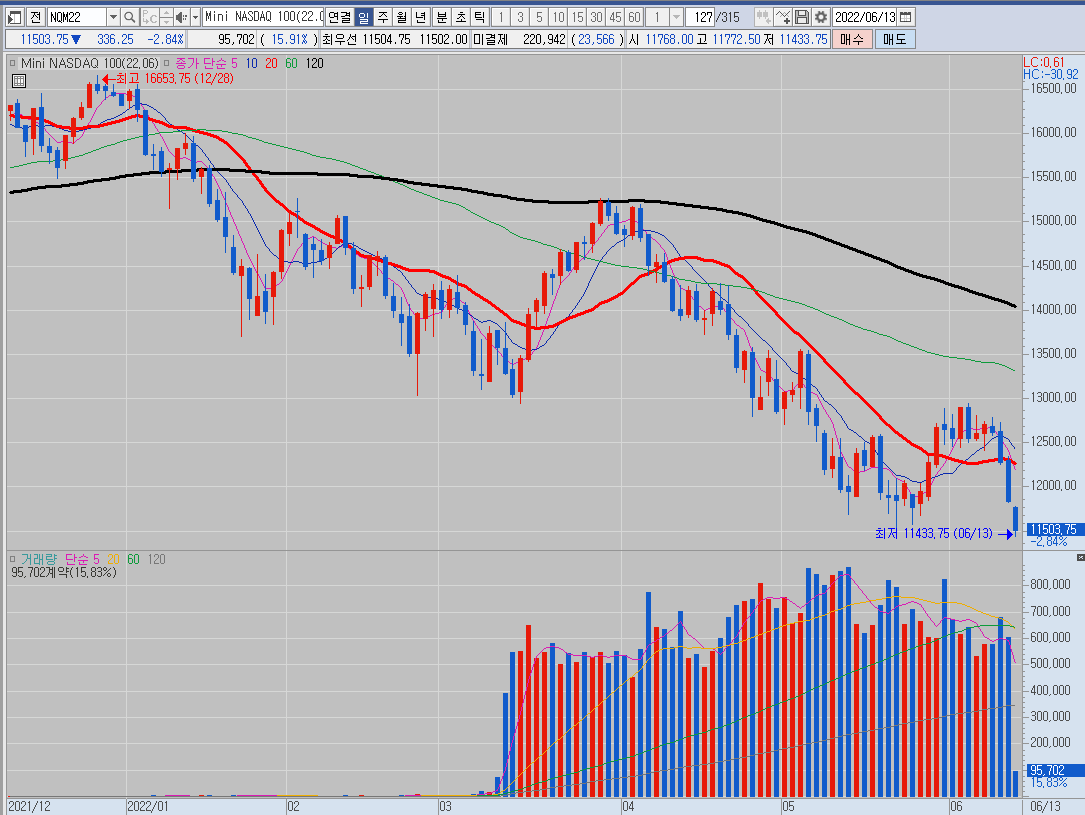Viewport: 1085px width, 815px height.
Task: Click HC:-30.92 readout
Action: coord(1050,74)
